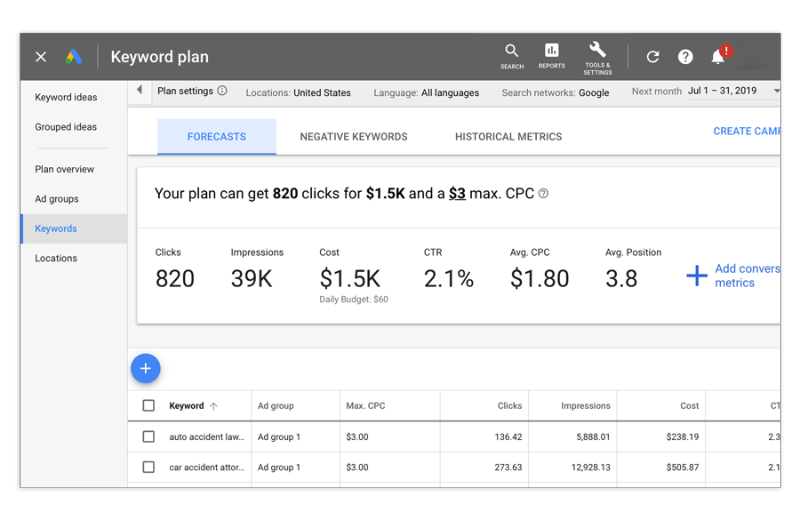The image size is (800, 520).
Task: Open the date range dropdown arrow
Action: 776,91
